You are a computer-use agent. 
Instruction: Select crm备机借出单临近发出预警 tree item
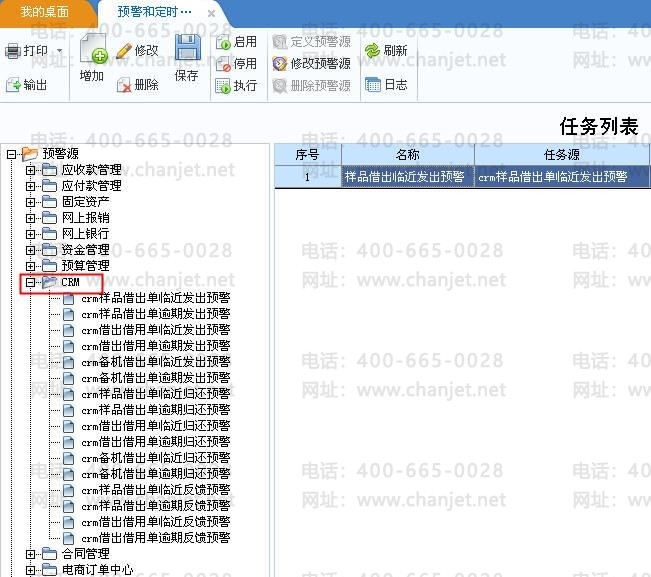click(156, 362)
